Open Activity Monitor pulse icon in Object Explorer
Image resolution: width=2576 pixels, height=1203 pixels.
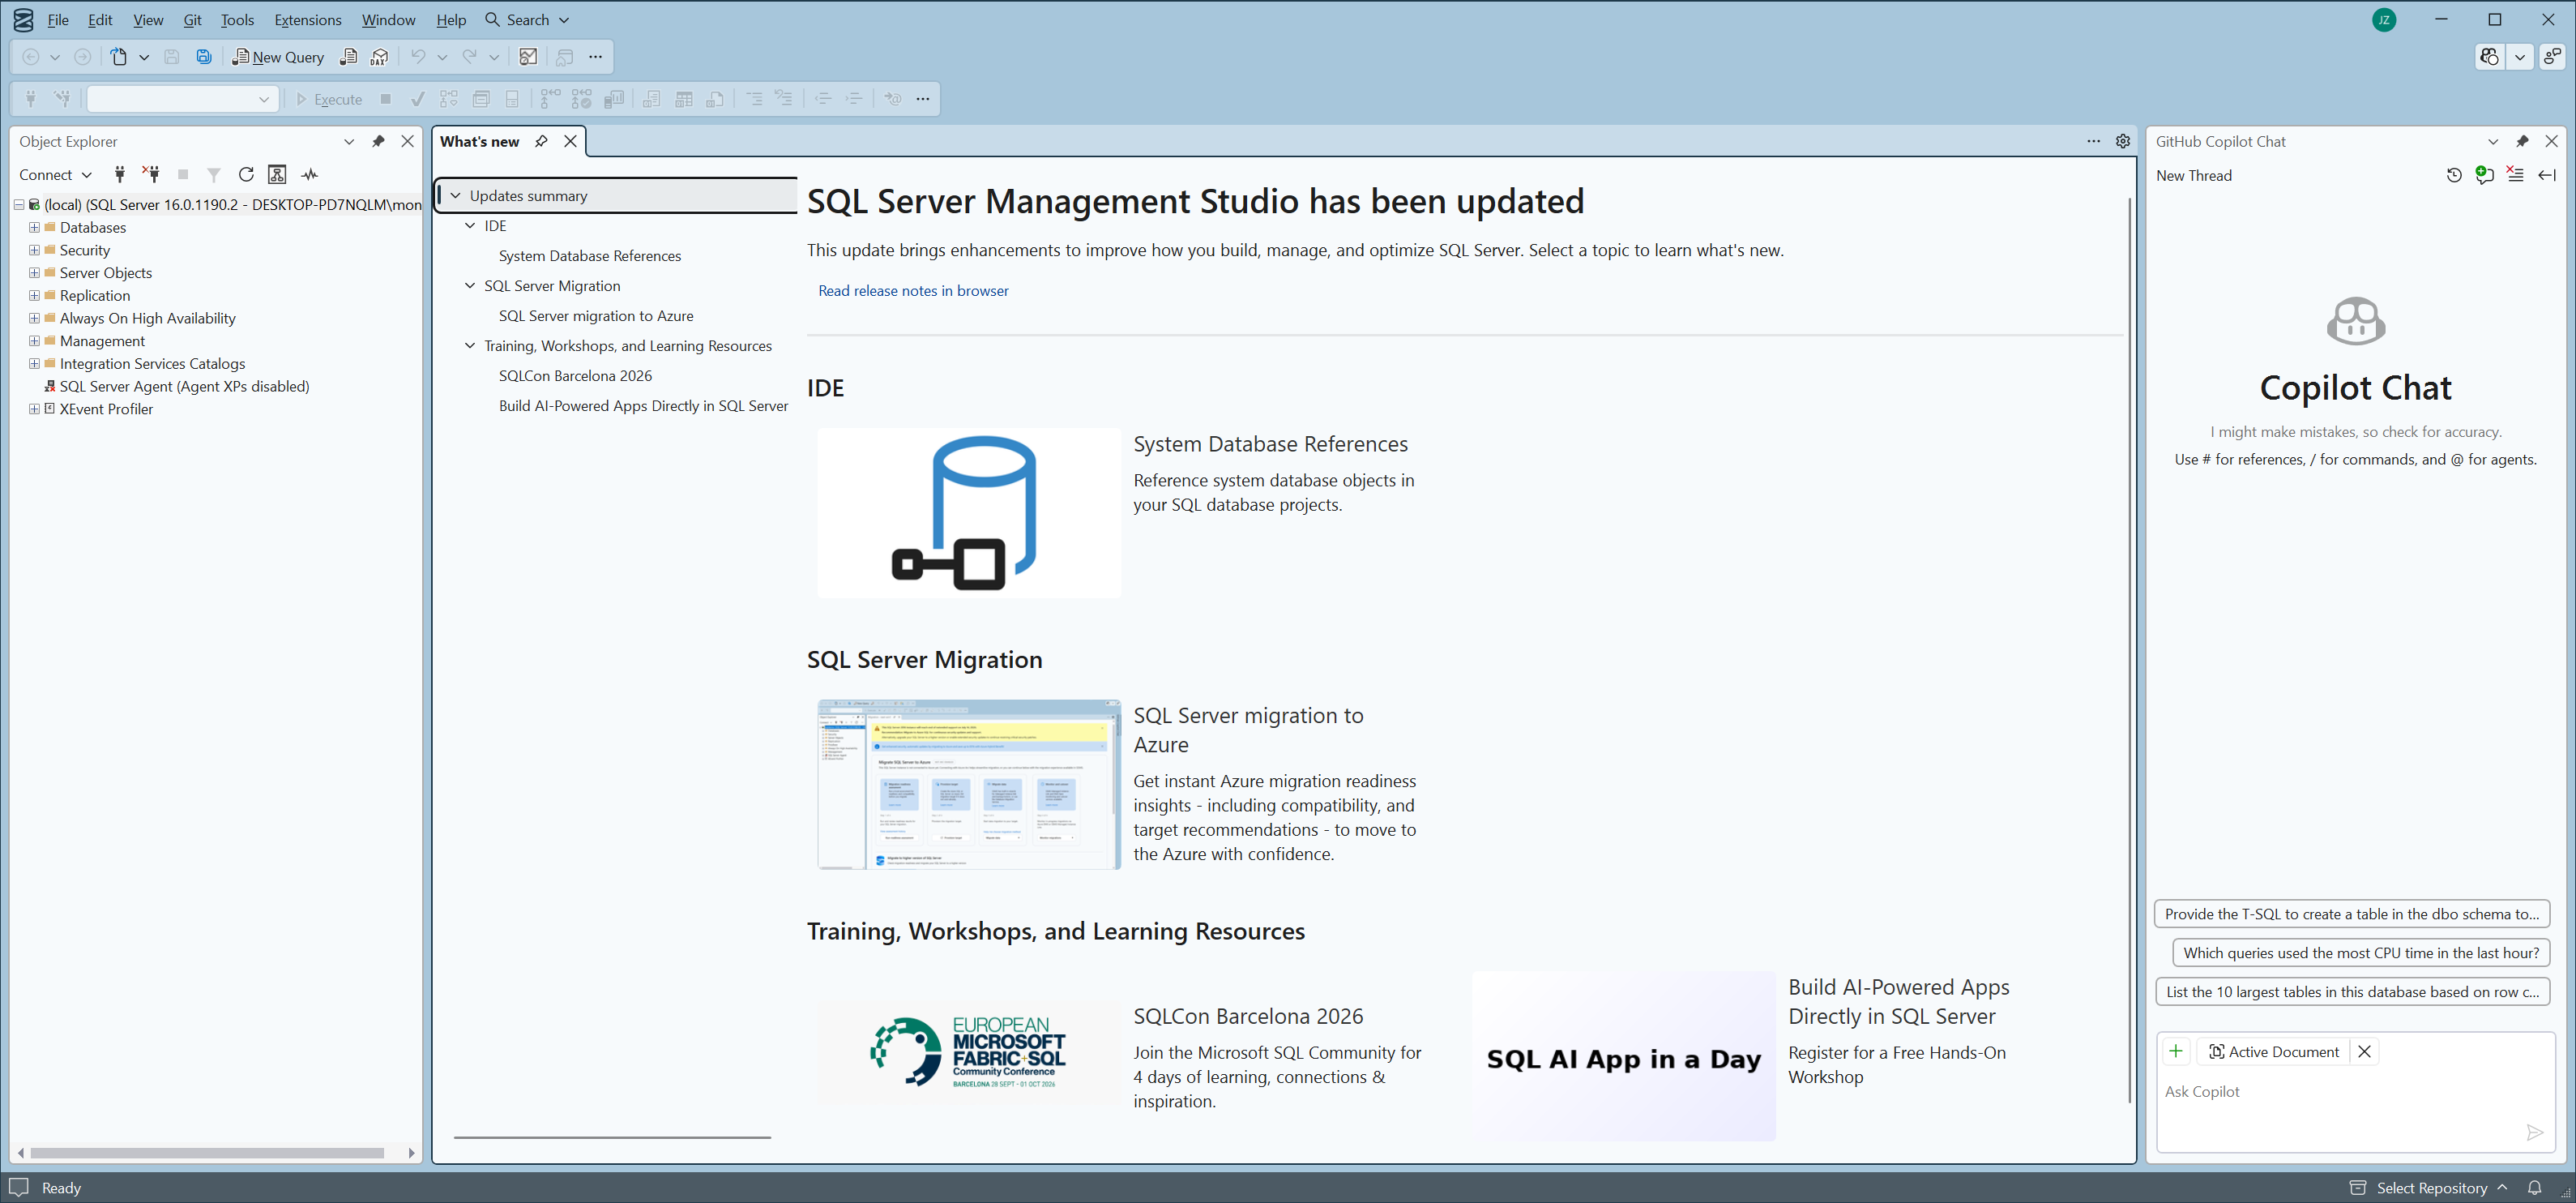click(310, 174)
